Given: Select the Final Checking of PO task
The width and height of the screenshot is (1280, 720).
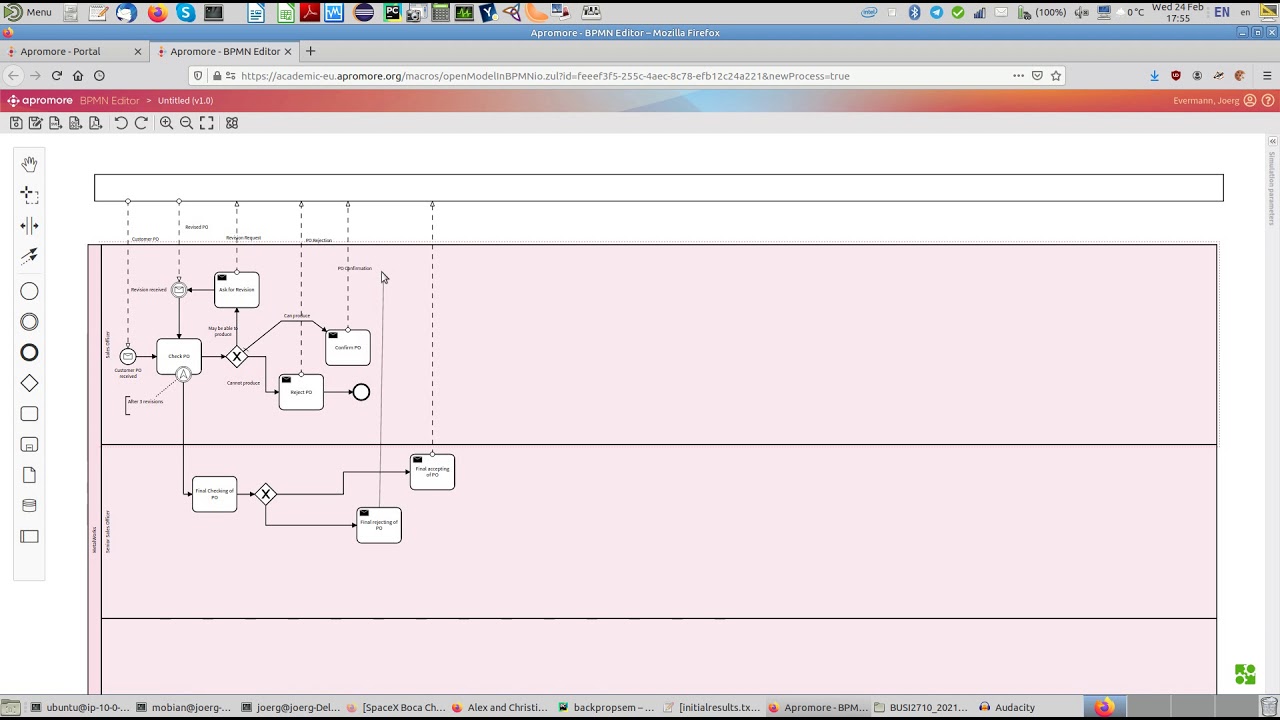Looking at the screenshot, I should [215, 494].
